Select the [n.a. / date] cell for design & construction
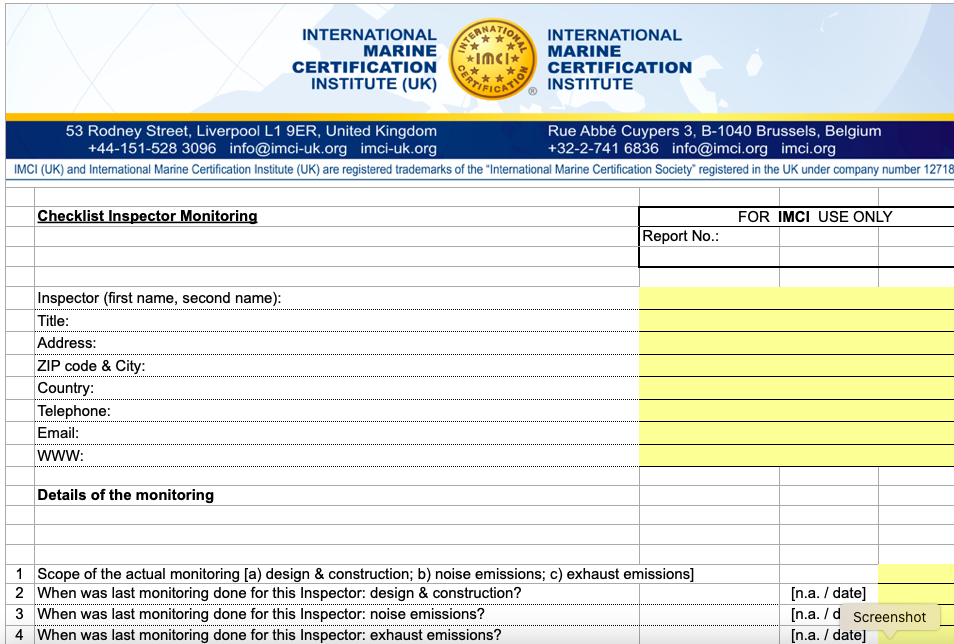The height and width of the screenshot is (644, 954). coord(828,594)
